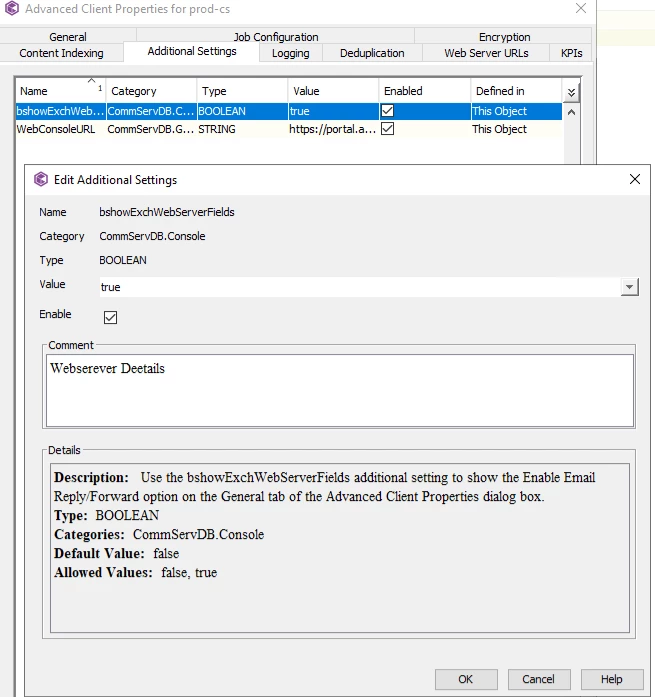Viewport: 655px width, 697px height.
Task: Click the Enabled column header
Action: pos(424,91)
